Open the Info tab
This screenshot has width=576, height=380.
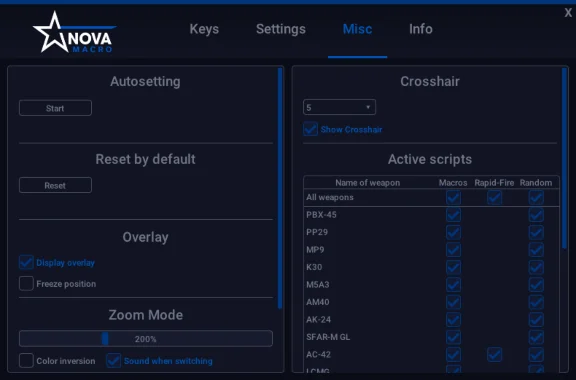pyautogui.click(x=421, y=29)
